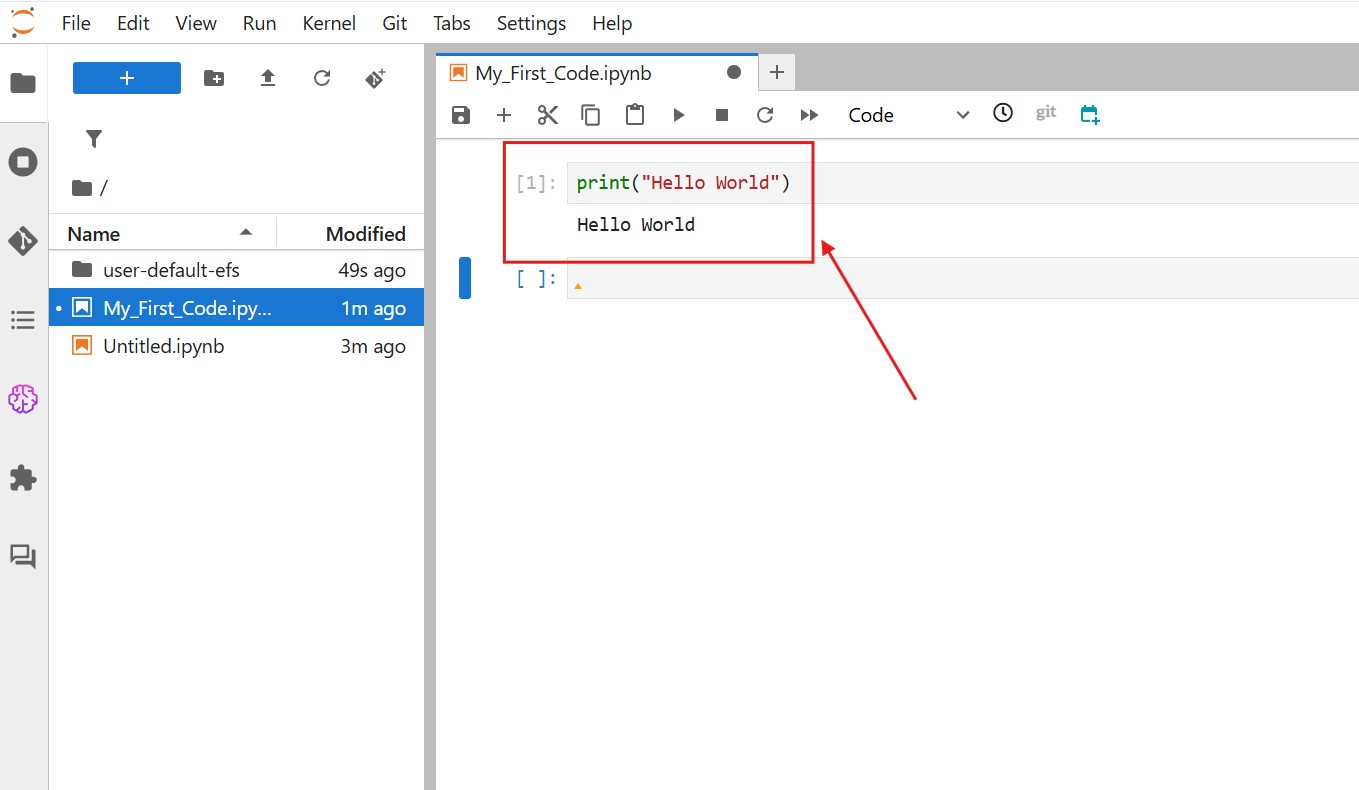This screenshot has width=1359, height=790.
Task: Restart kernel and run all cells
Action: tap(809, 115)
